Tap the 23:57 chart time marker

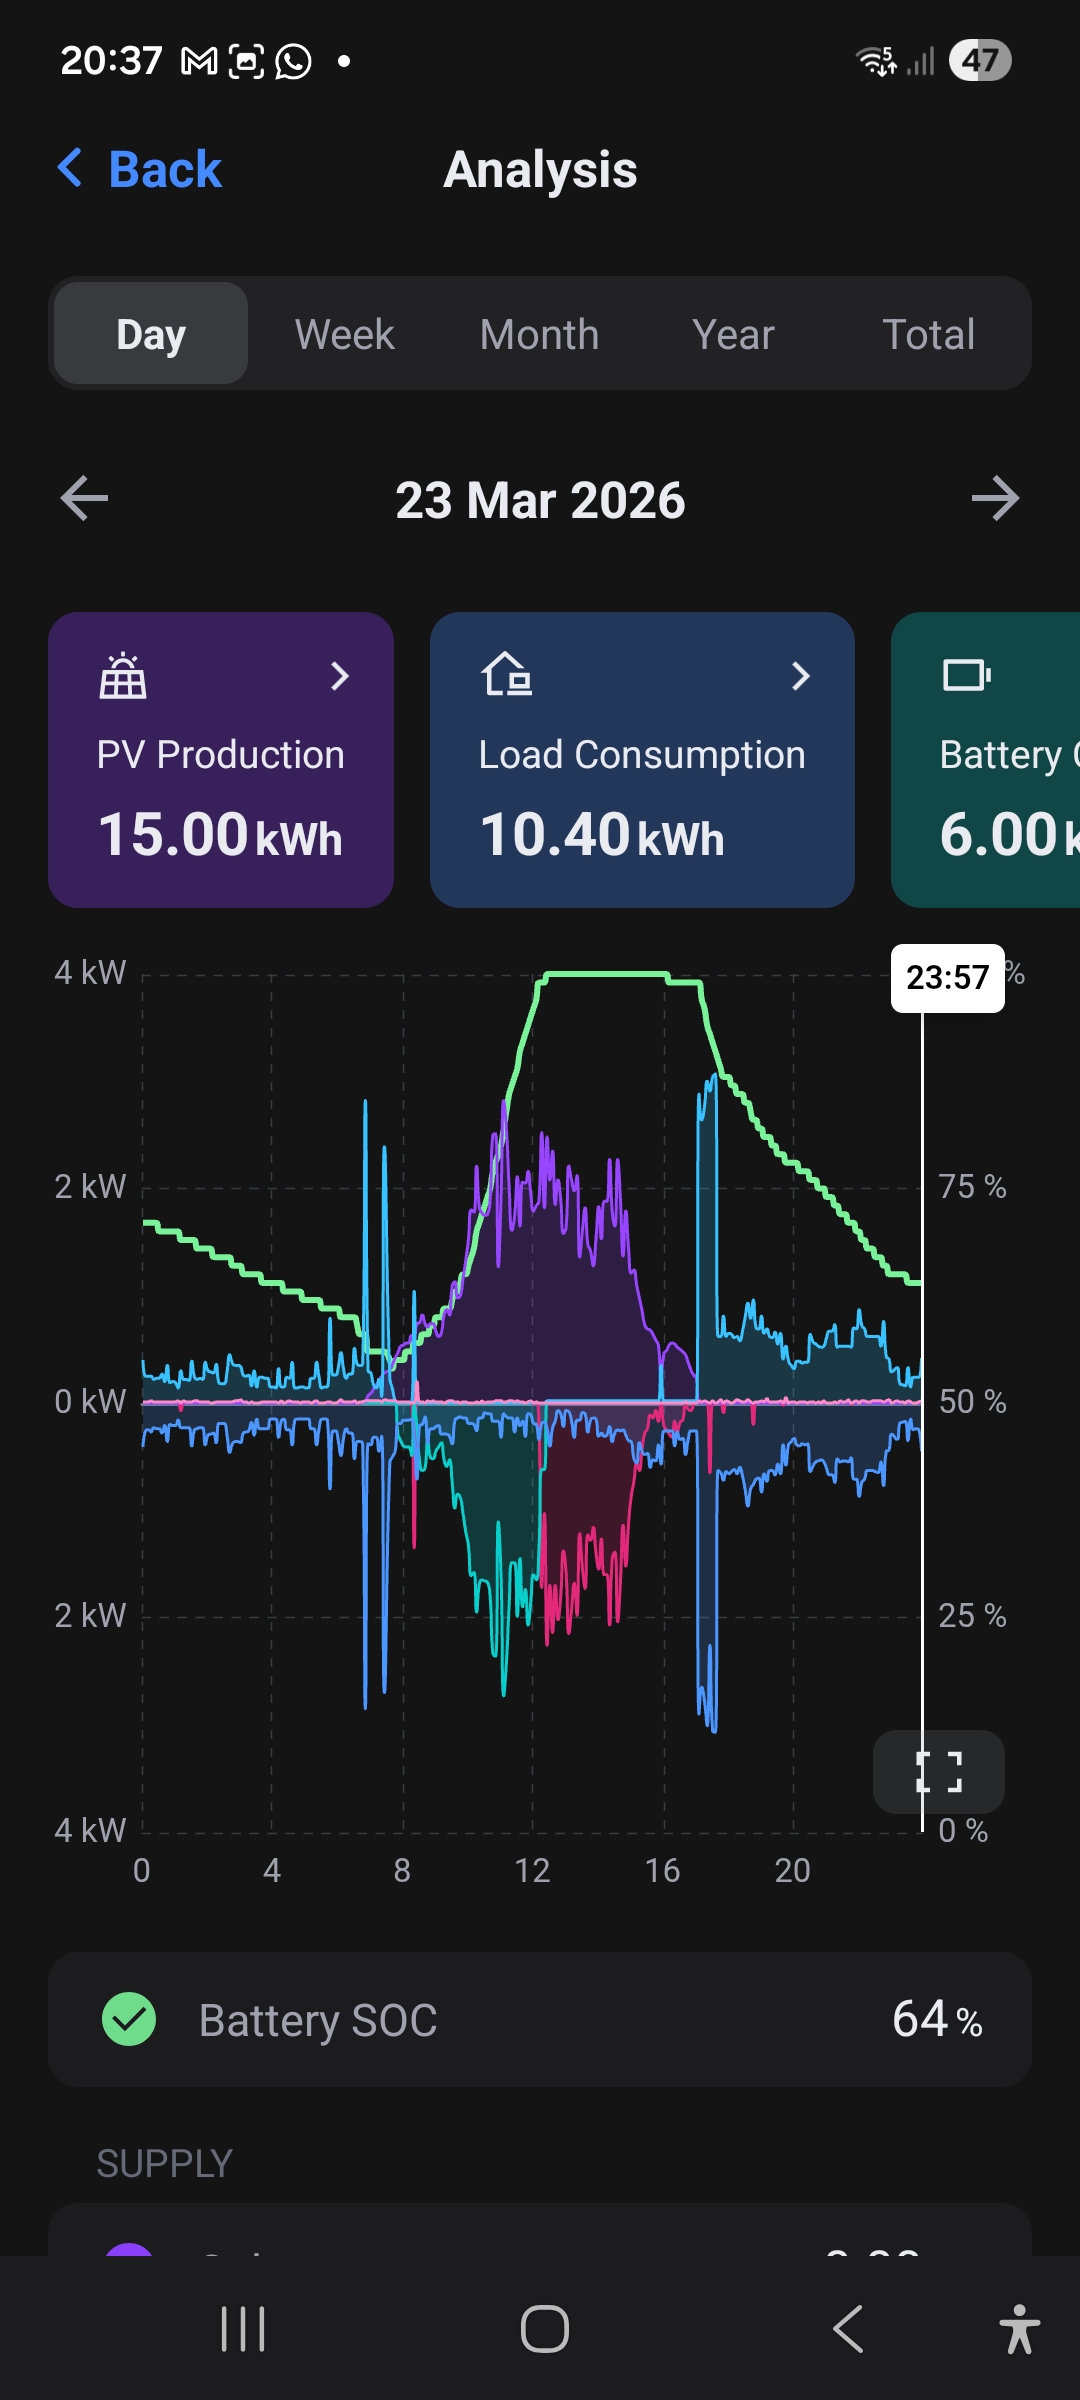pos(947,977)
